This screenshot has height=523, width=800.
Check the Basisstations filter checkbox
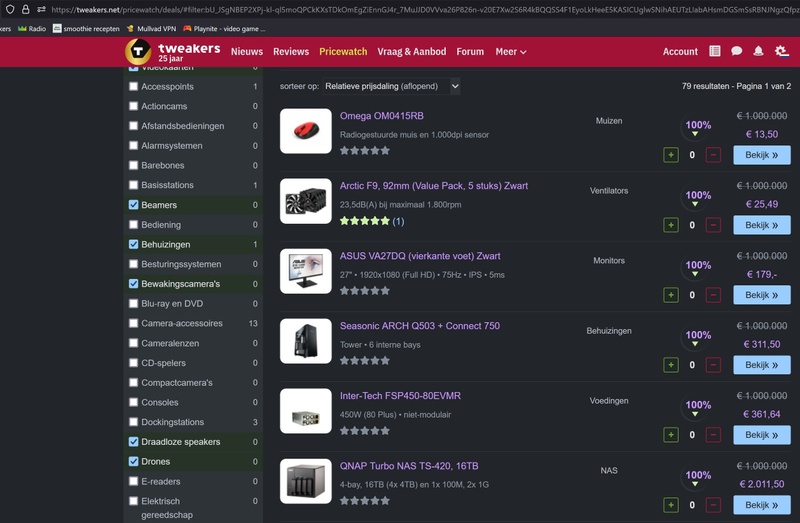[134, 185]
